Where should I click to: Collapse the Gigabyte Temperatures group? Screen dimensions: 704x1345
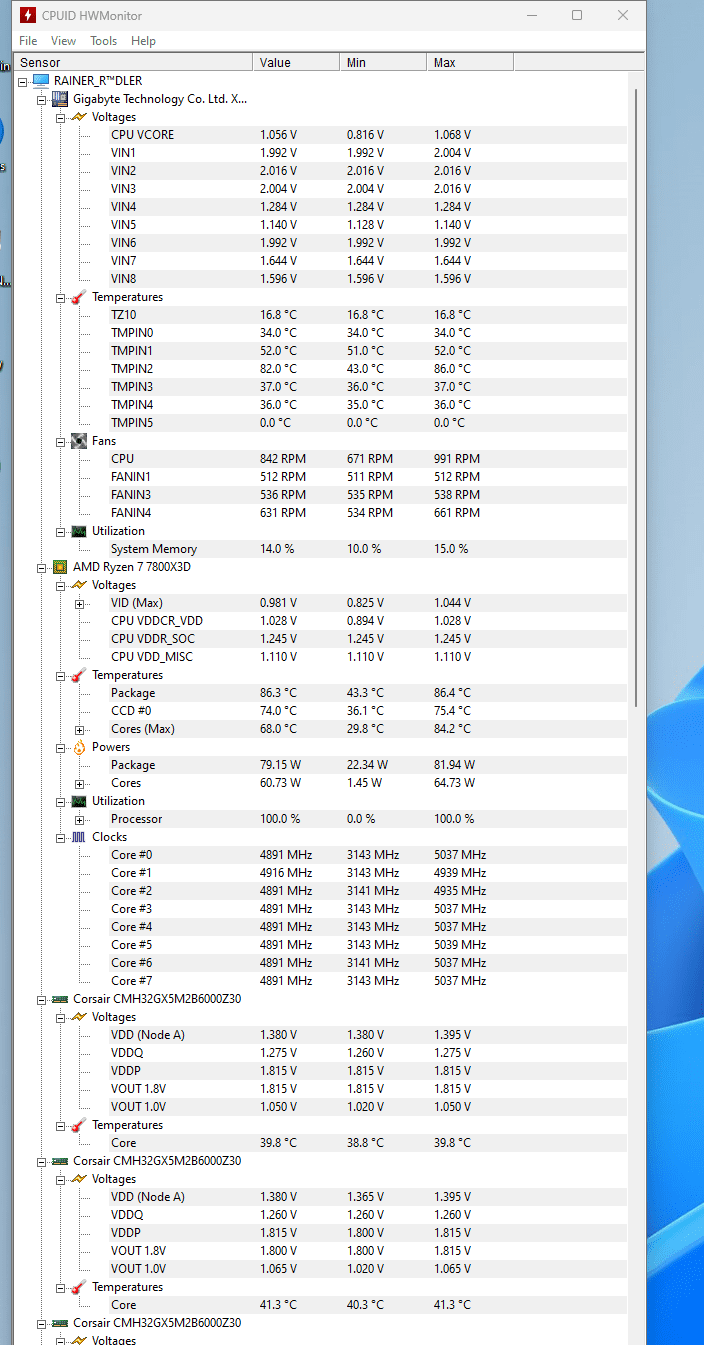61,297
